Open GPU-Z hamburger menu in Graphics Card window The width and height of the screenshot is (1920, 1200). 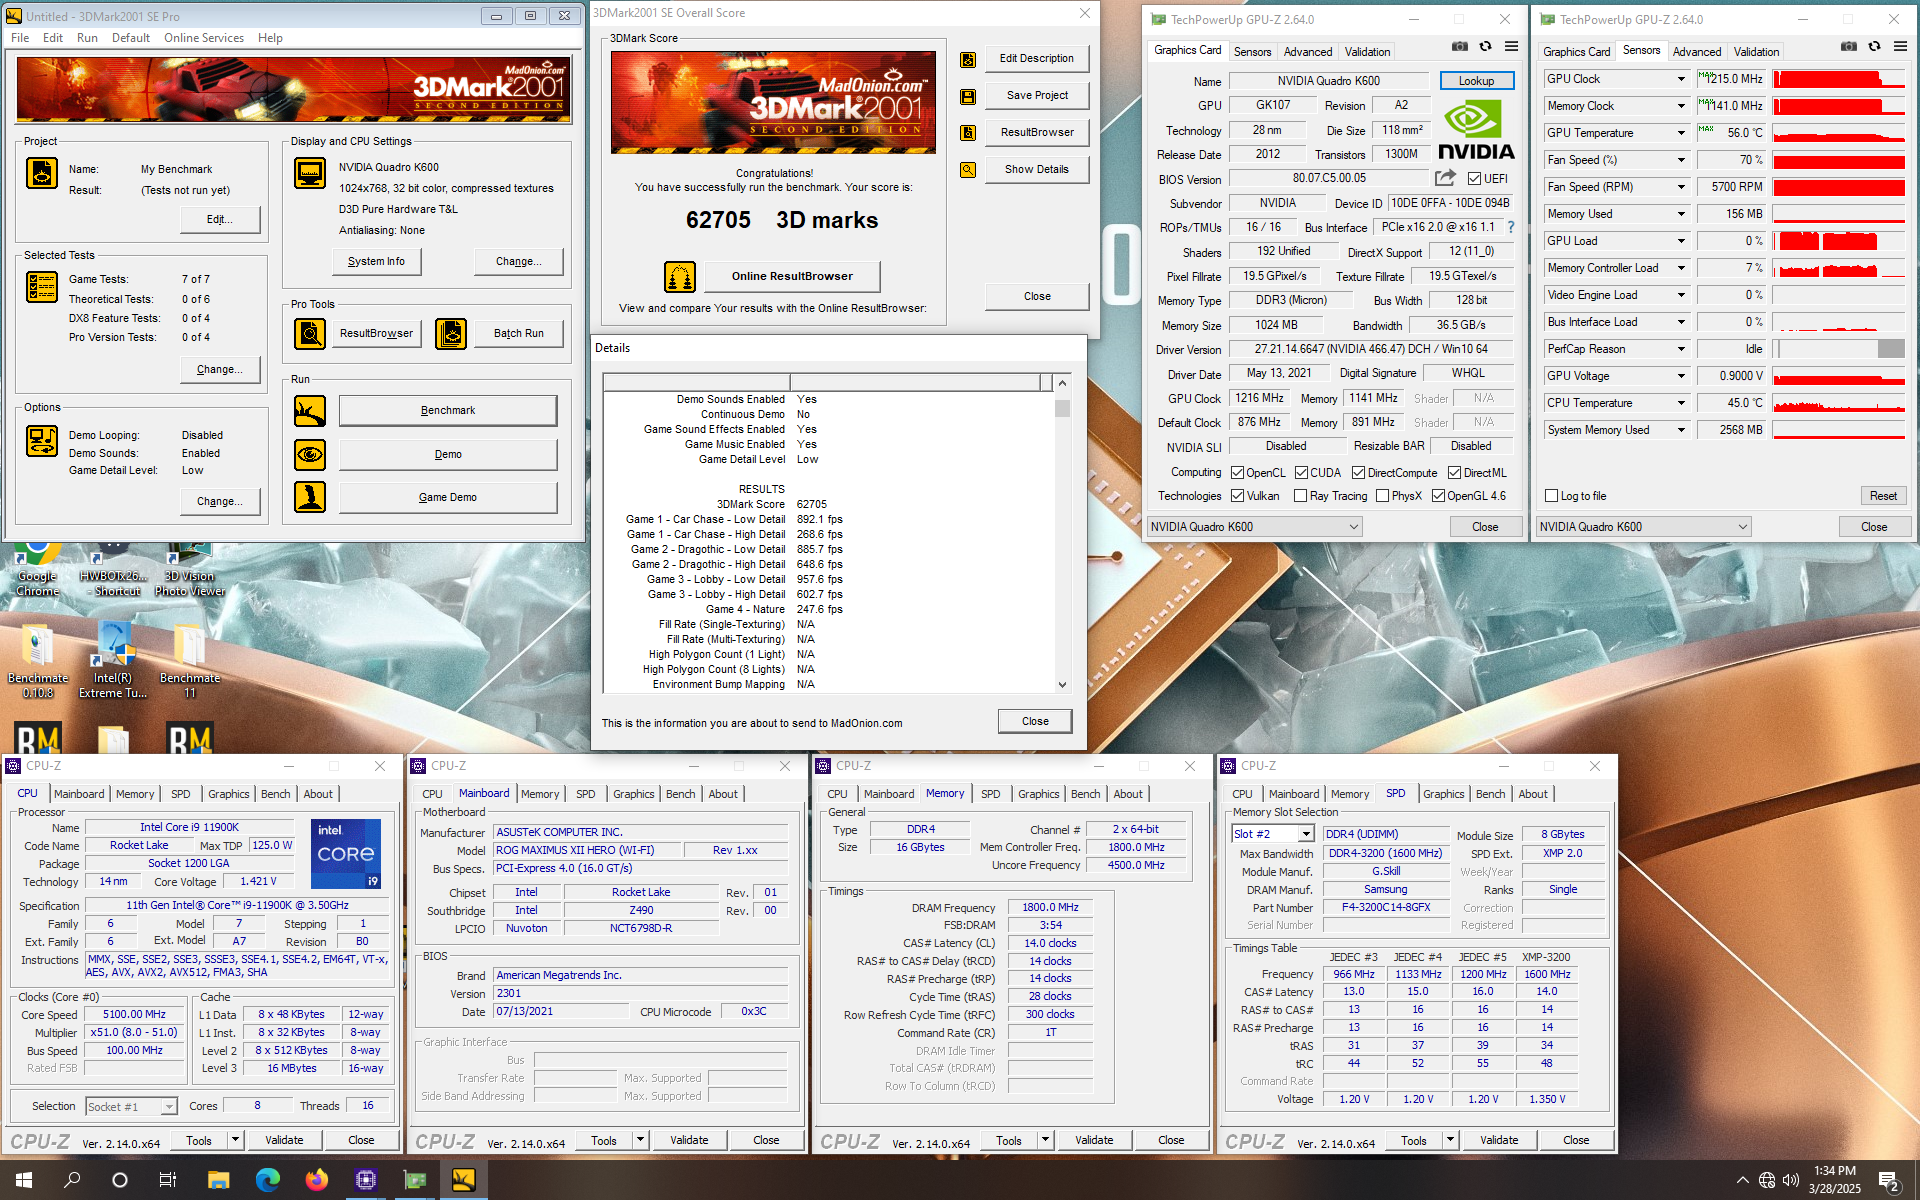coord(1511,46)
